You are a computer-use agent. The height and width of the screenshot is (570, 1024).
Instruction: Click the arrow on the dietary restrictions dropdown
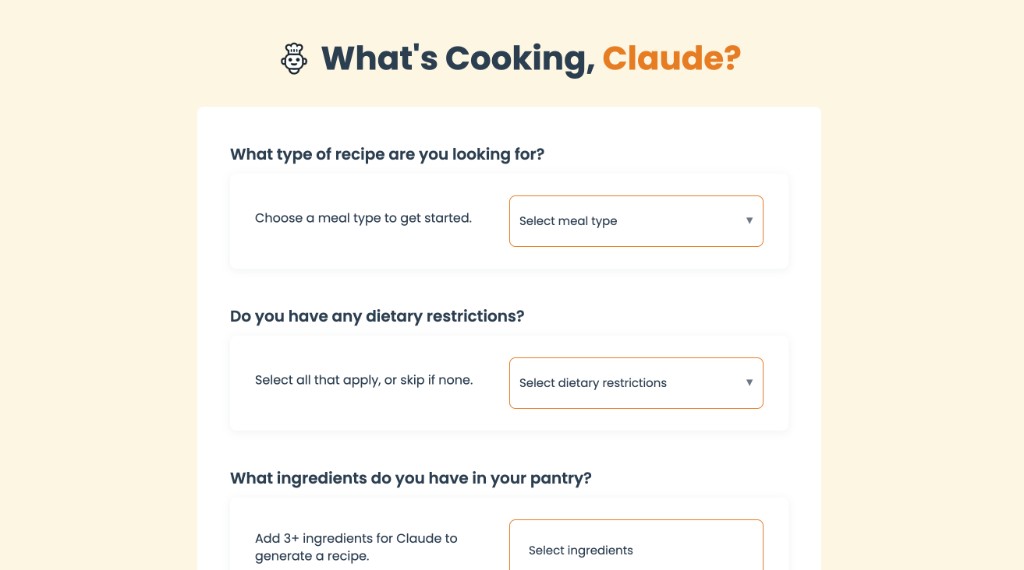pyautogui.click(x=749, y=383)
